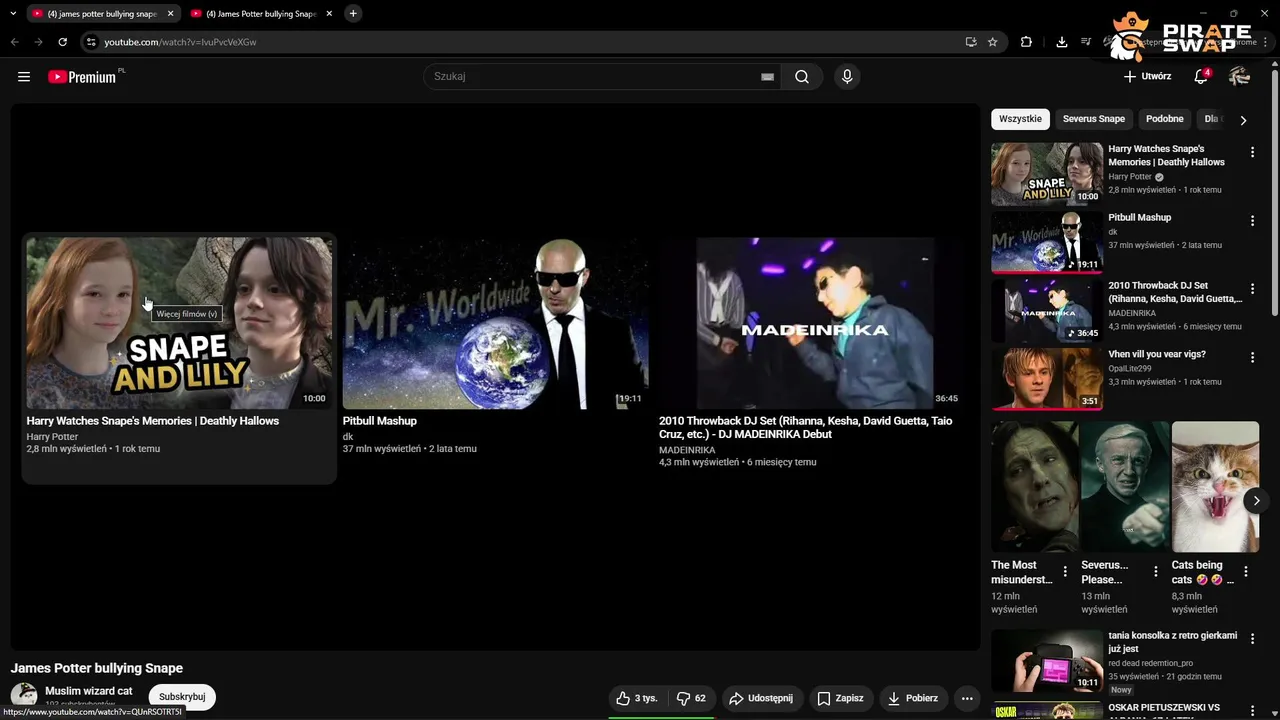Reload the page in the browser
This screenshot has width=1280, height=720.
pyautogui.click(x=62, y=42)
